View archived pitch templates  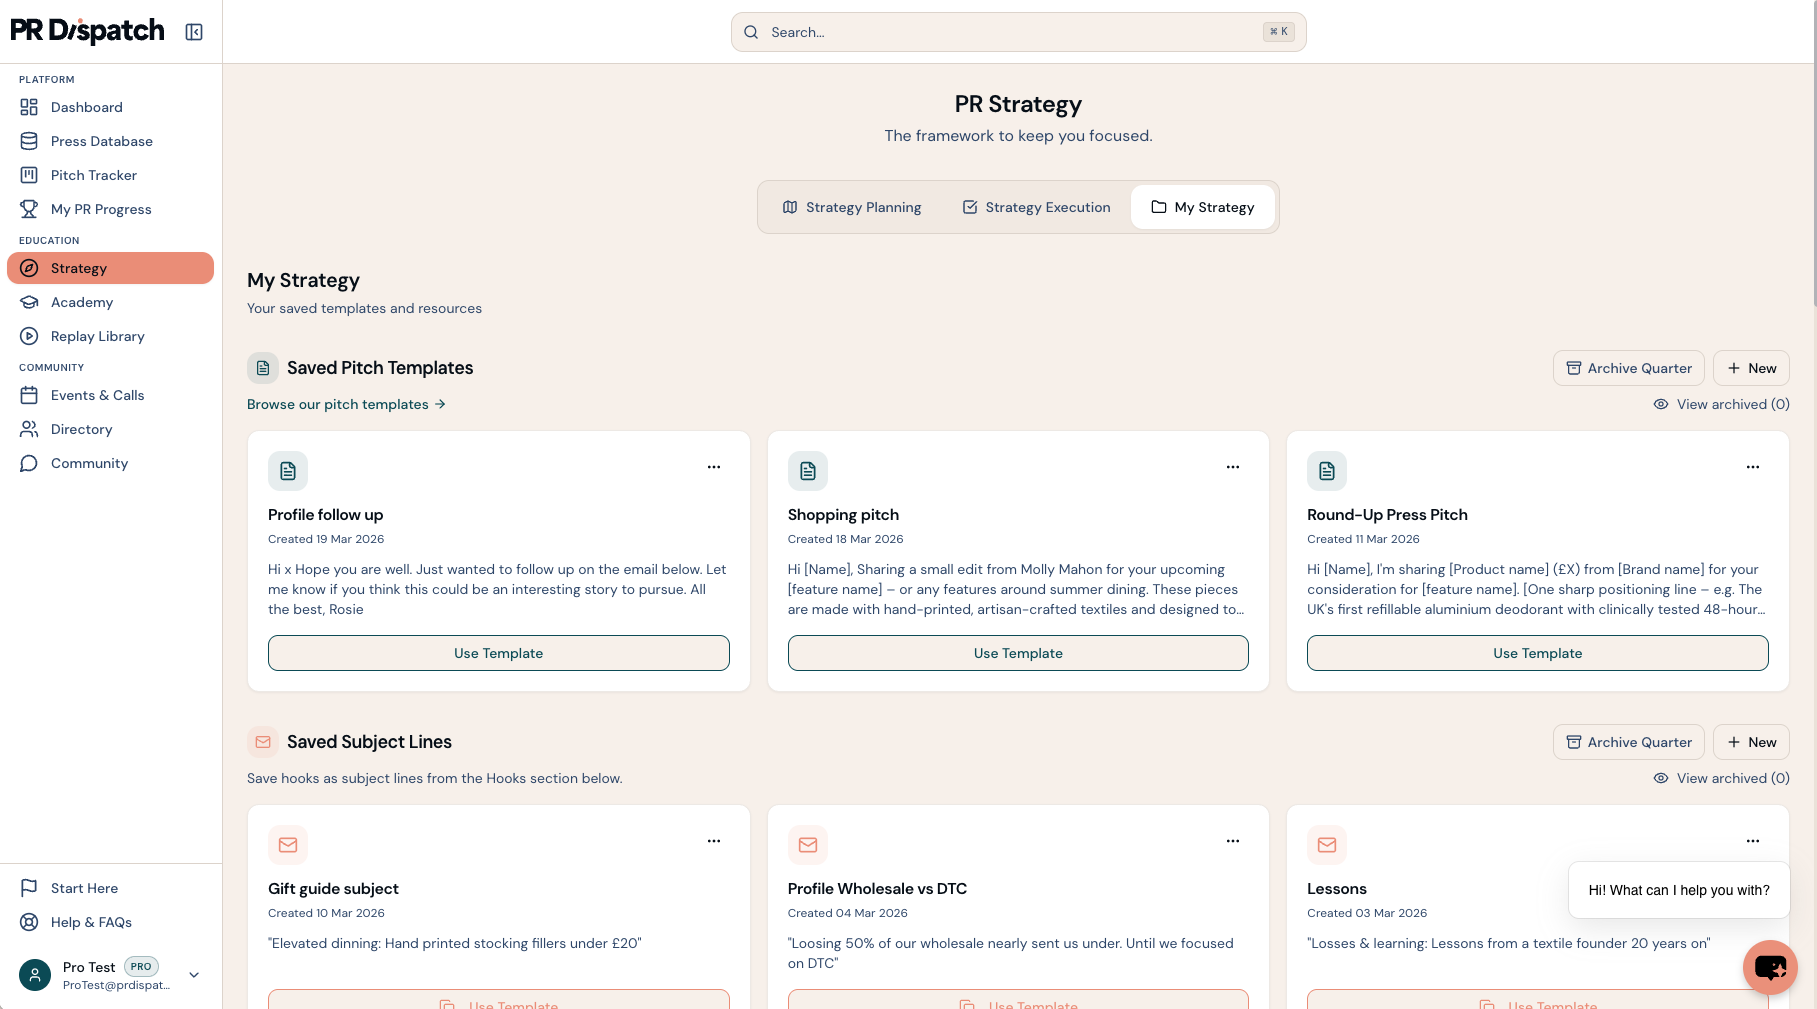pyautogui.click(x=1721, y=404)
